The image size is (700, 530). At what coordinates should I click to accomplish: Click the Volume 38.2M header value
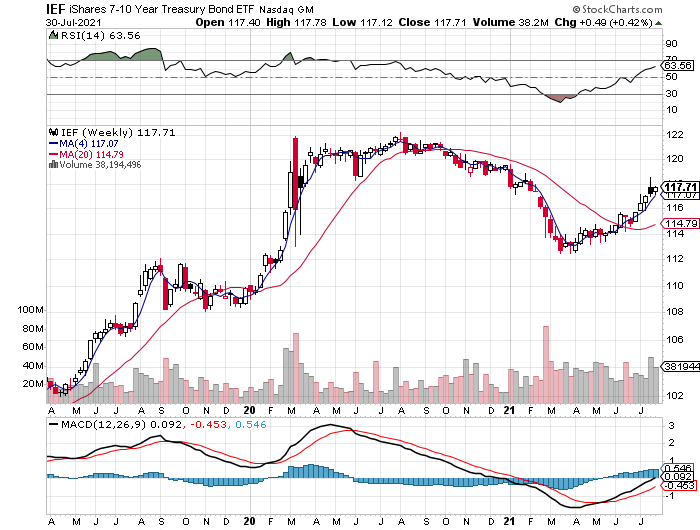pos(510,22)
